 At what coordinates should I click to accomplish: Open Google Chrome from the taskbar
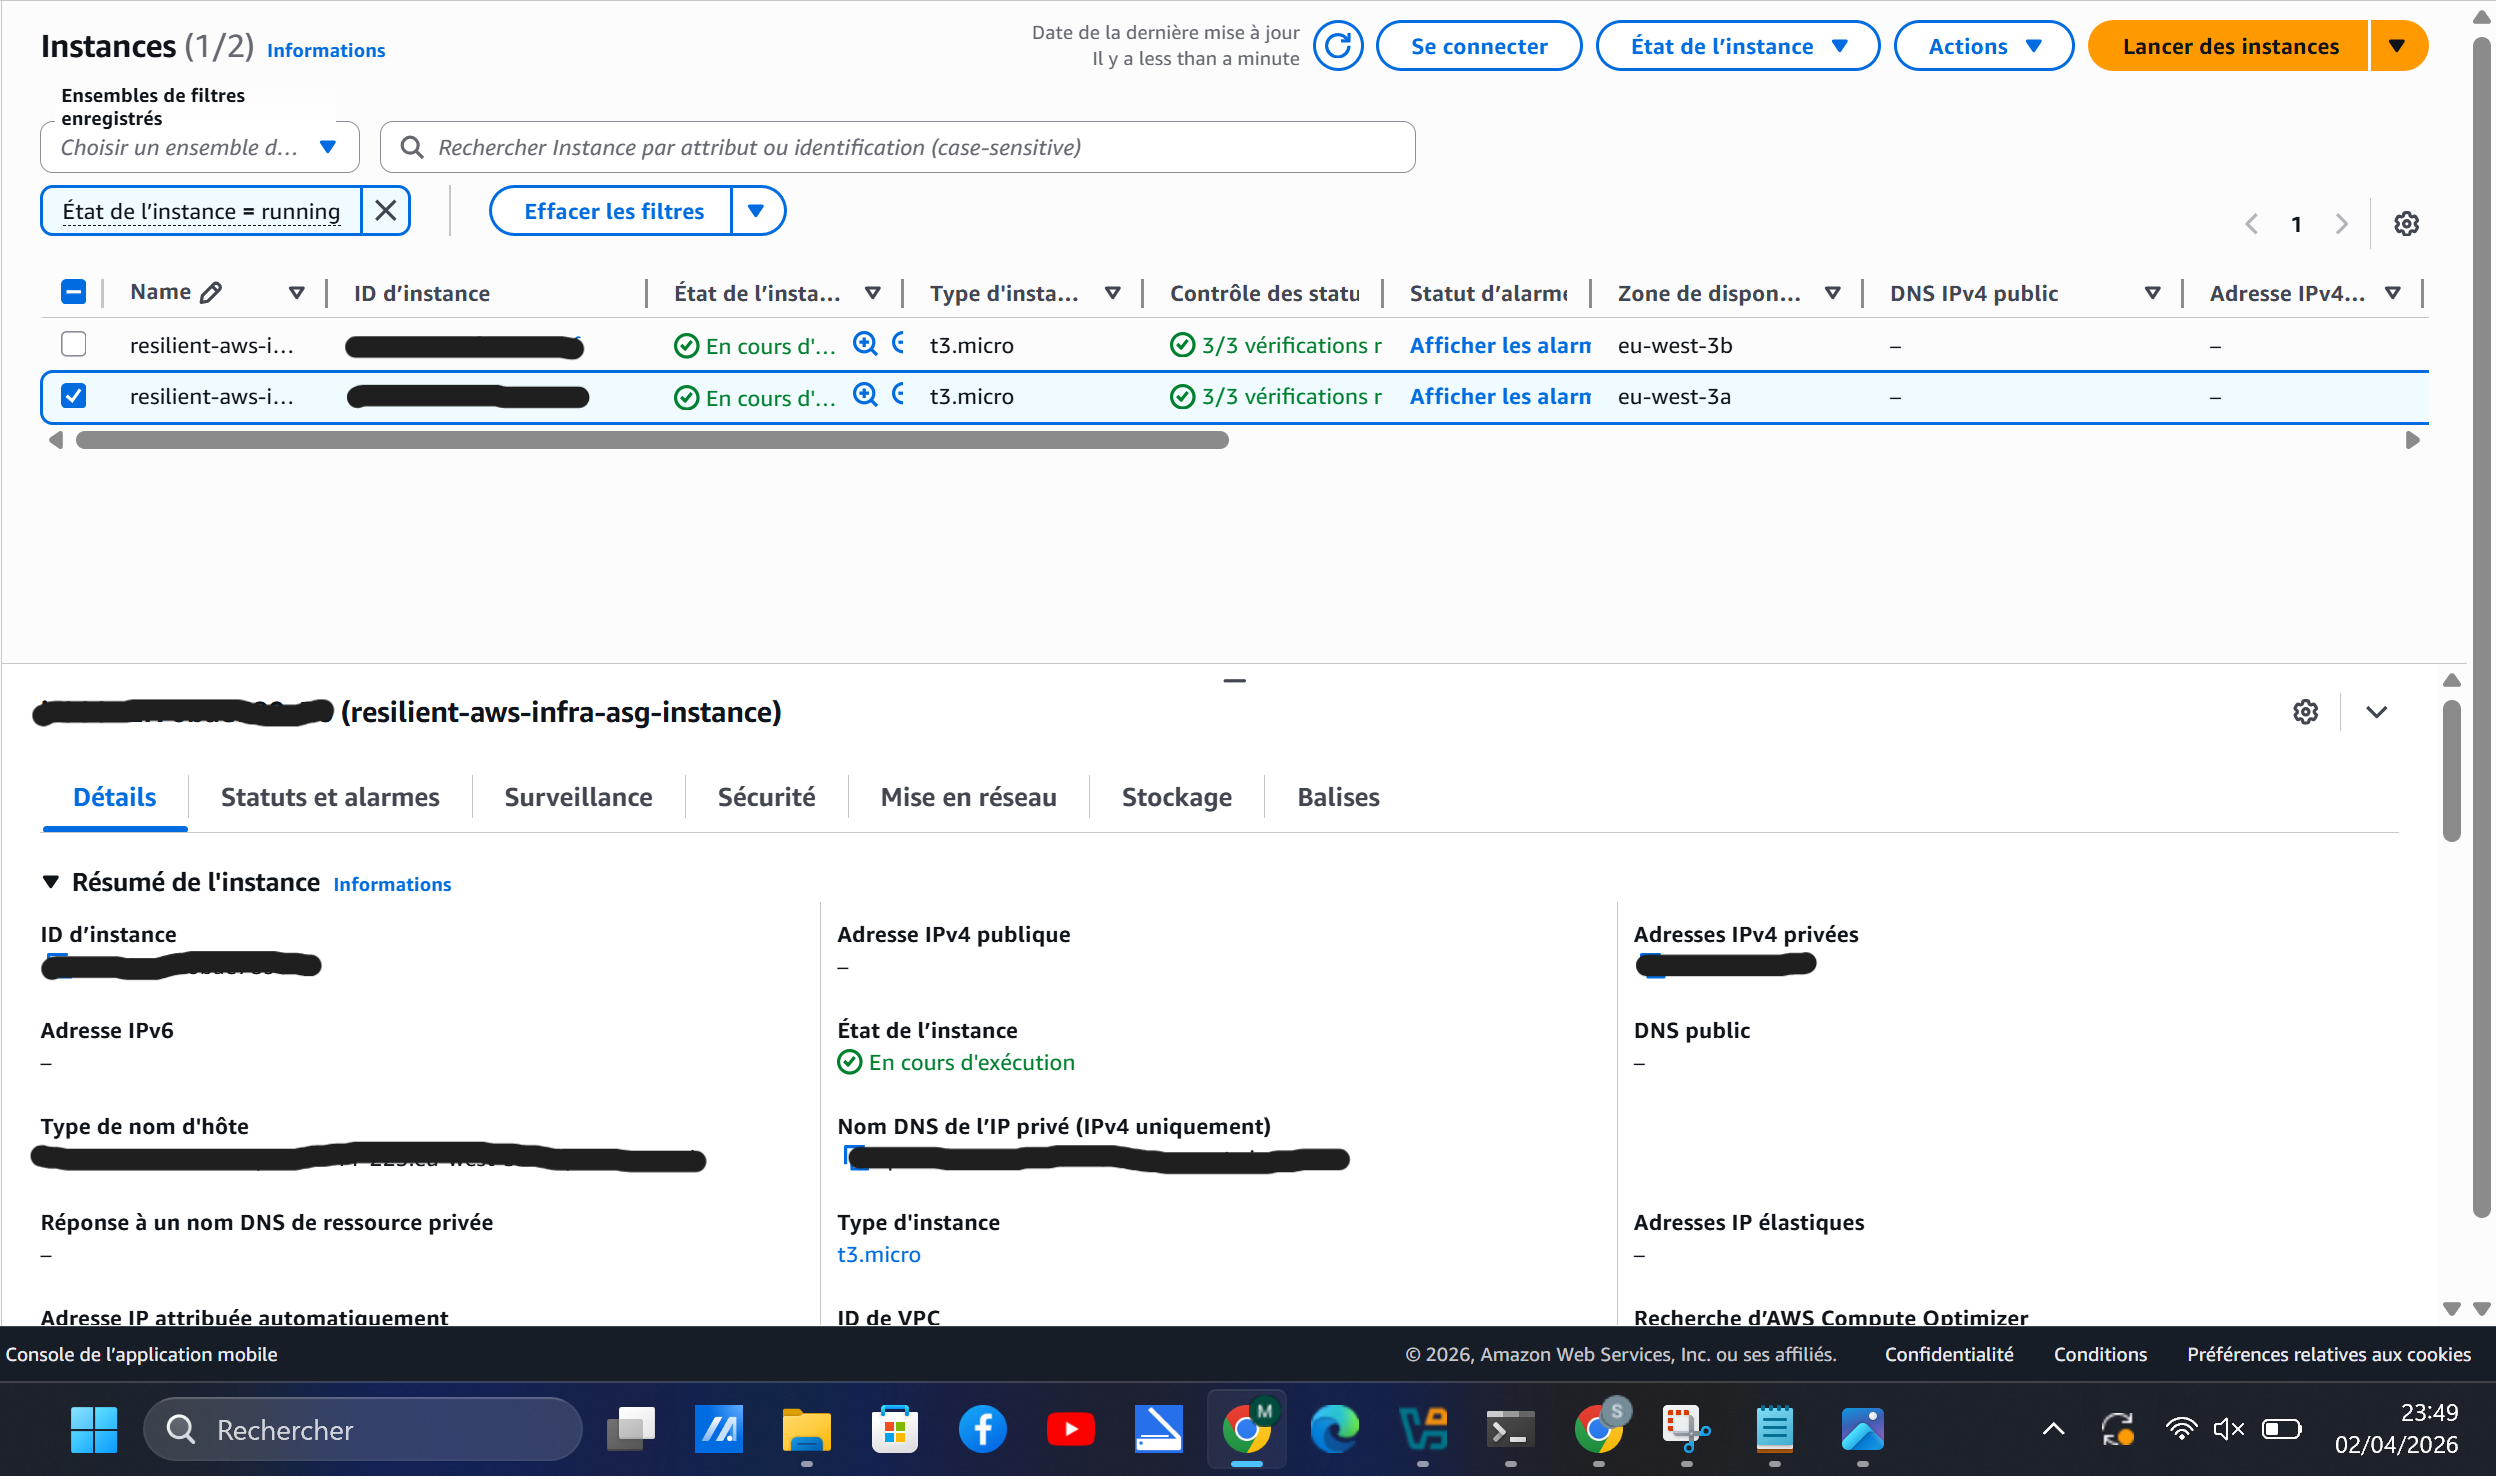1245,1429
